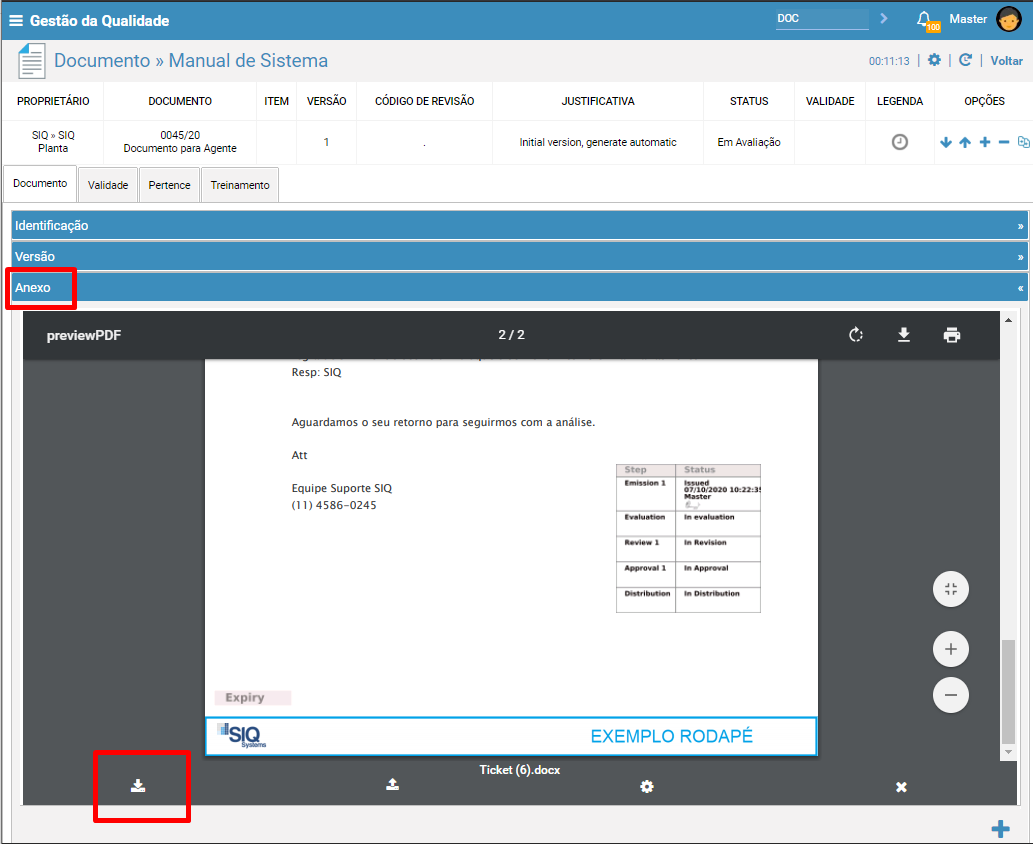Expand the Identificação section
The width and height of the screenshot is (1033, 844).
click(x=520, y=225)
